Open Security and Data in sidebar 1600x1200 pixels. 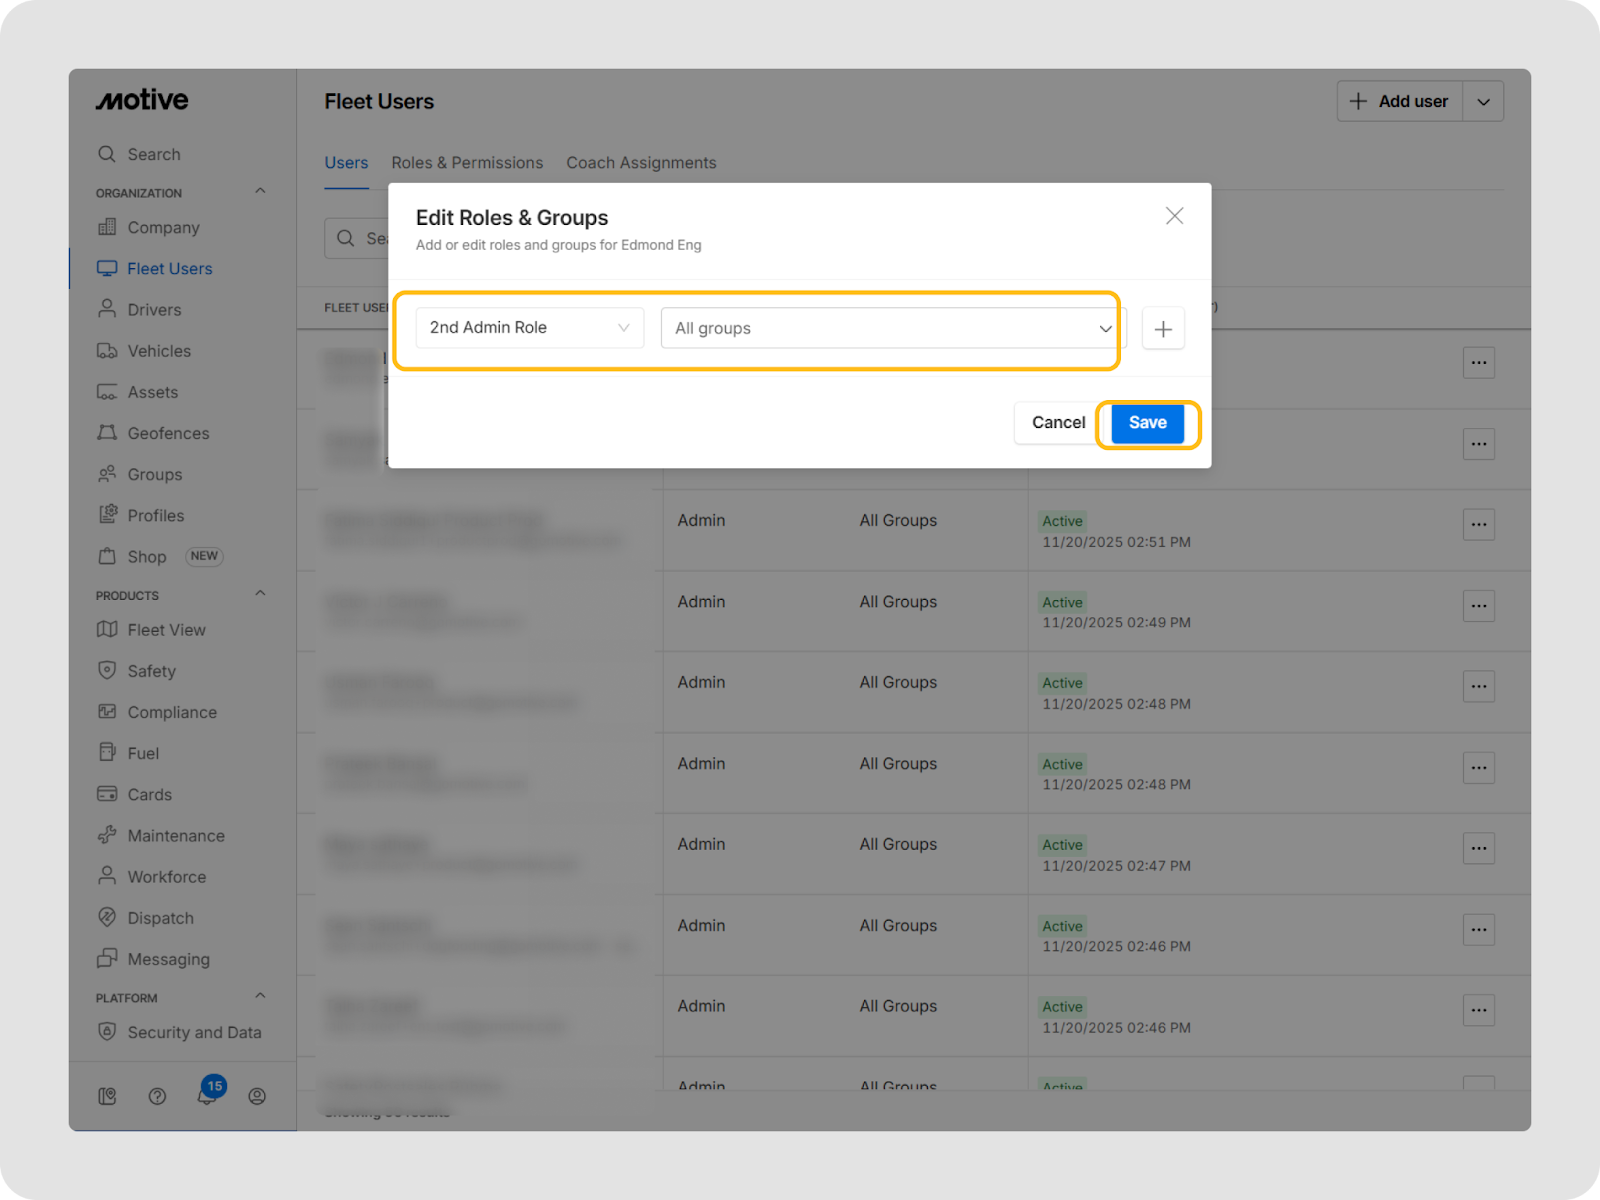point(193,1032)
